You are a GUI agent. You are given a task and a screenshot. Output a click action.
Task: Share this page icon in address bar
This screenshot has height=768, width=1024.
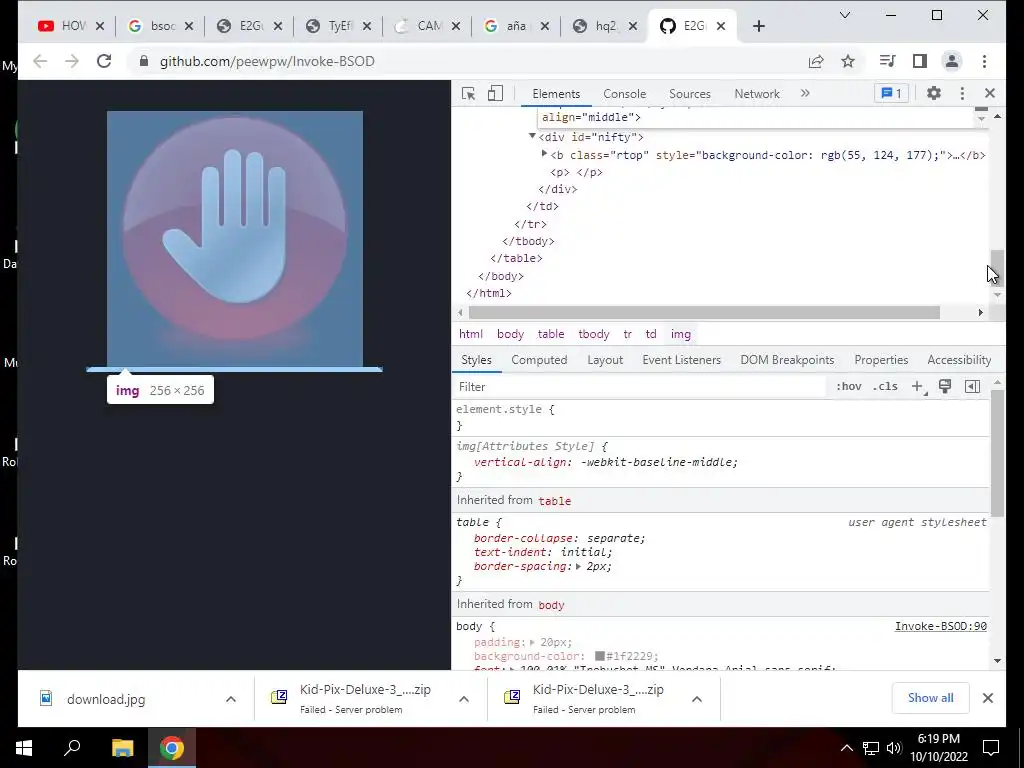pyautogui.click(x=816, y=61)
